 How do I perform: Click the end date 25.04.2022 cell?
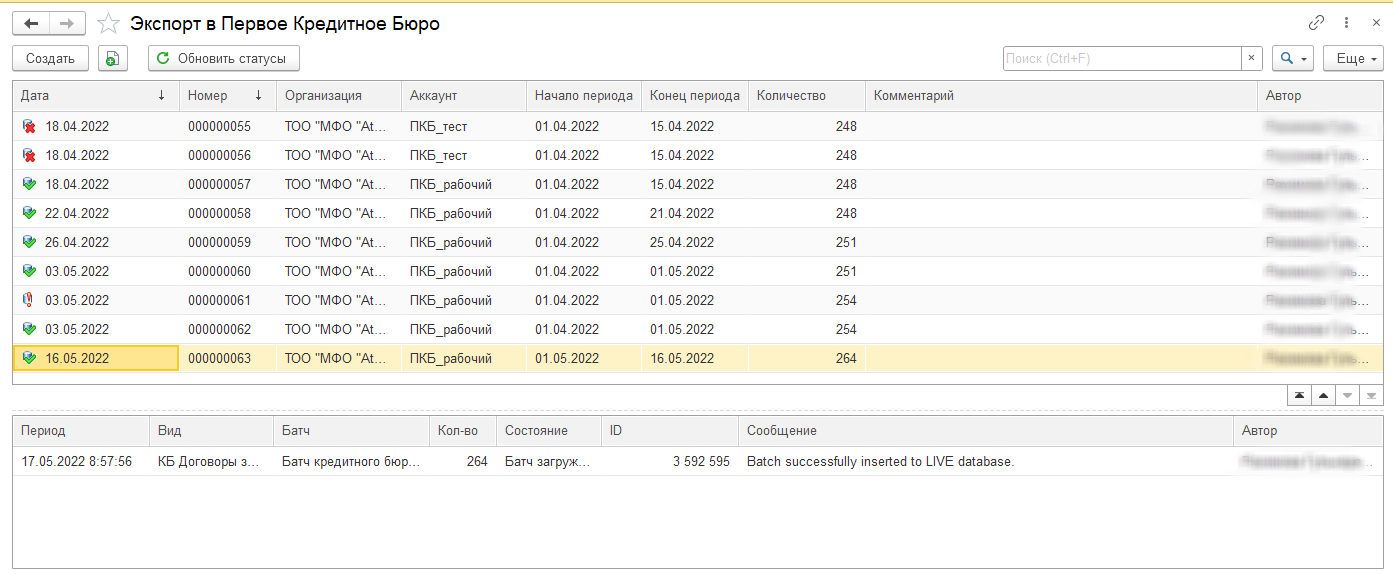pyautogui.click(x=695, y=243)
